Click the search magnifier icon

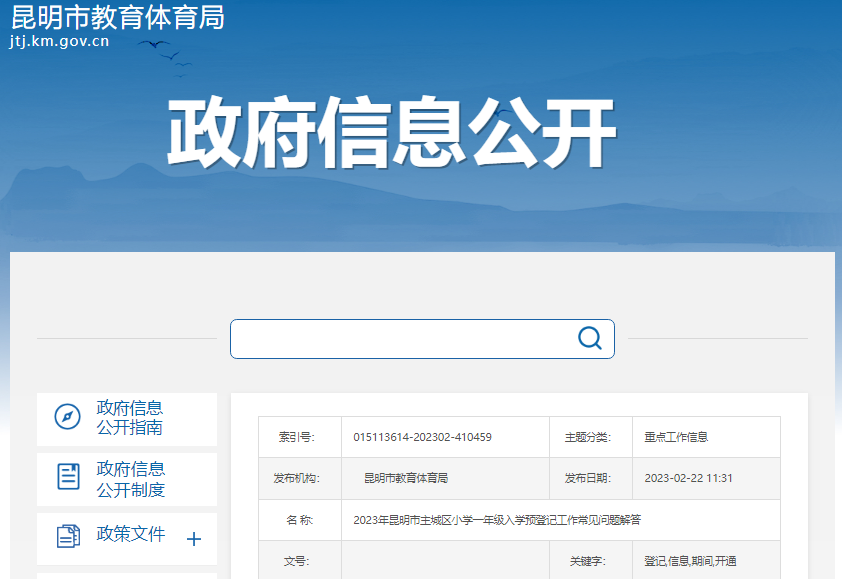click(590, 338)
